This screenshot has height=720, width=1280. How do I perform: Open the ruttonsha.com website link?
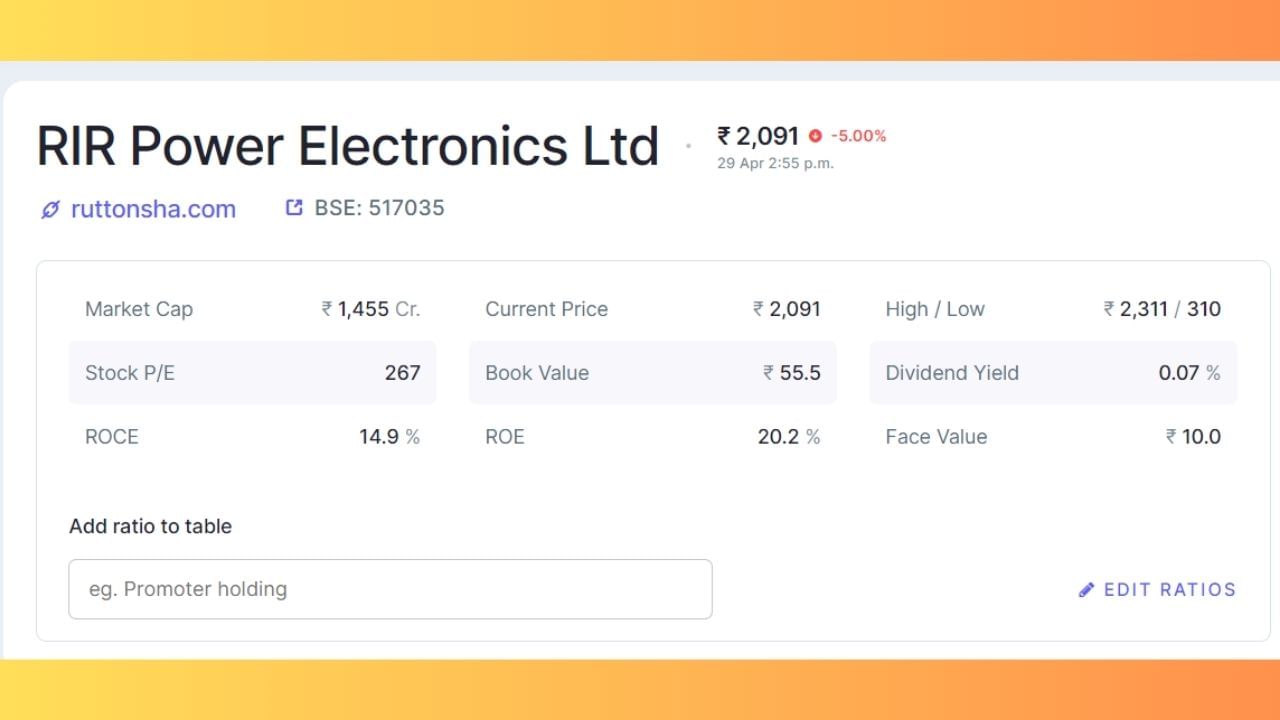[152, 209]
